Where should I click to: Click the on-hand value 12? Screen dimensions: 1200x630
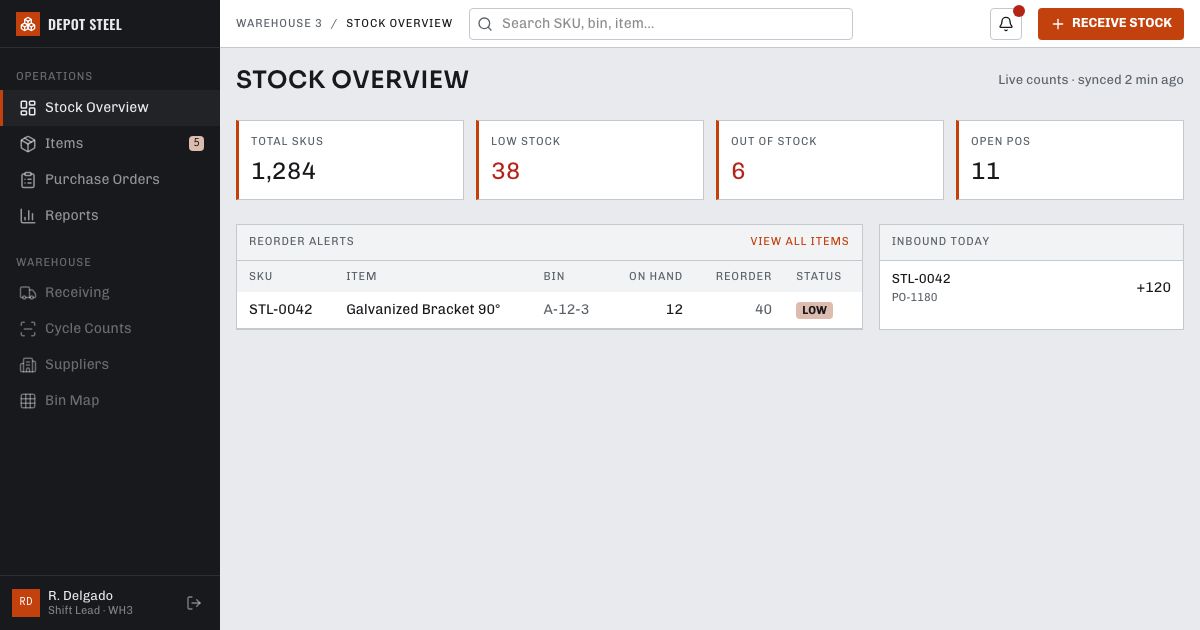[x=674, y=310]
